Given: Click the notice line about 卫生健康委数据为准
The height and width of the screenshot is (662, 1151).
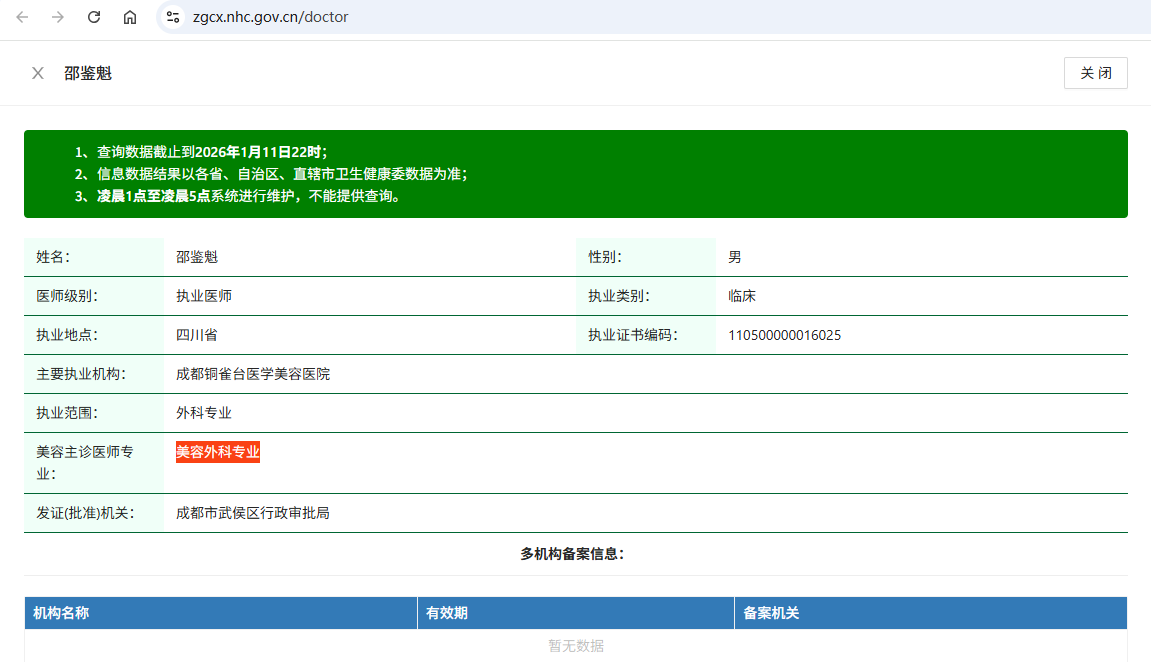Looking at the screenshot, I should pos(271,174).
